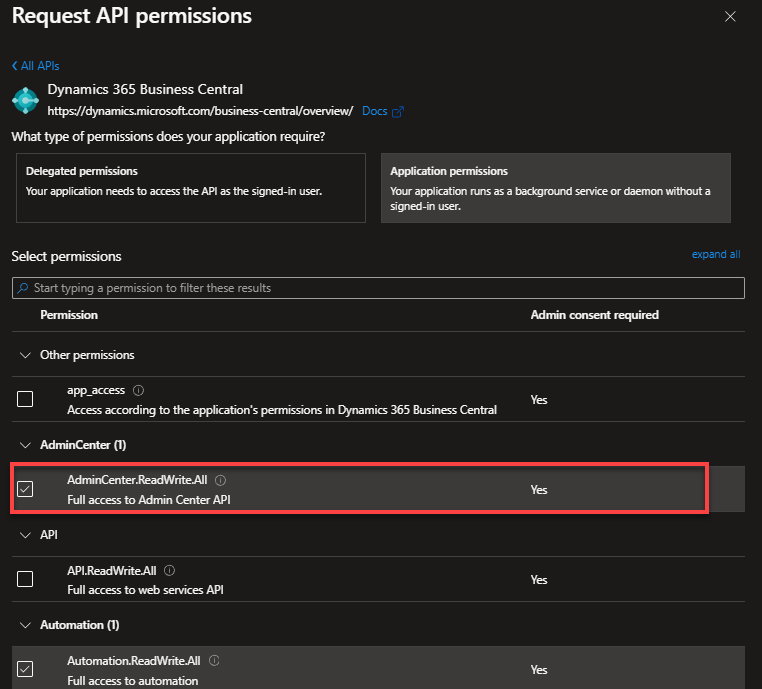762x689 pixels.
Task: Show info for Automation.ReadWrite.All
Action: point(214,660)
